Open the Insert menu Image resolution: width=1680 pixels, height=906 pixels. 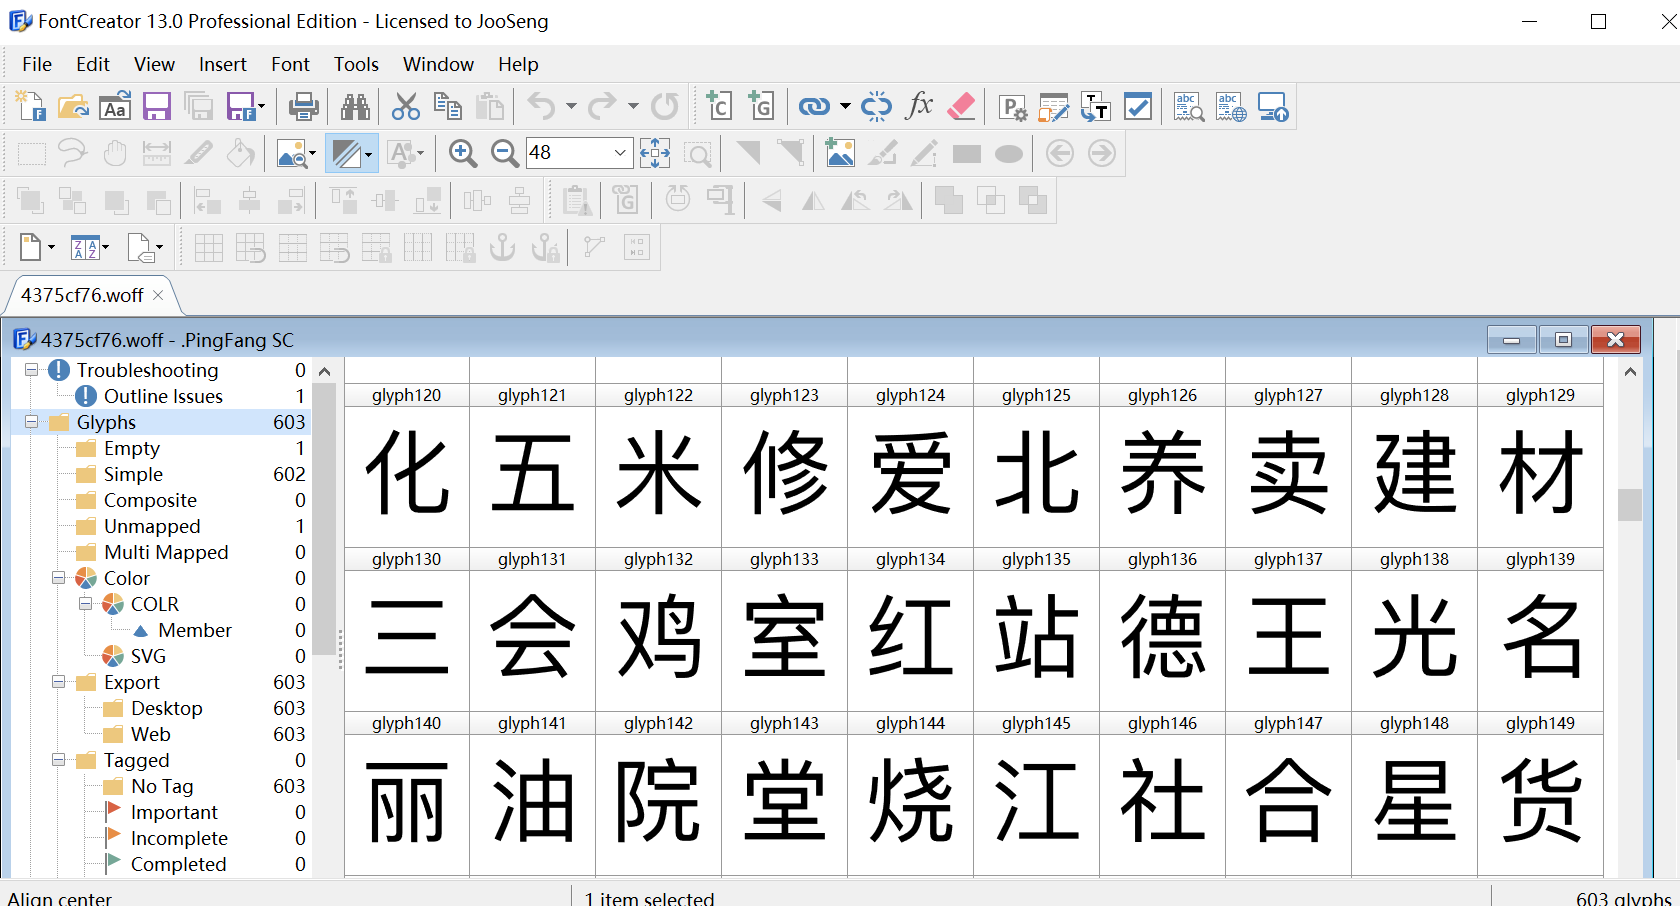[222, 64]
